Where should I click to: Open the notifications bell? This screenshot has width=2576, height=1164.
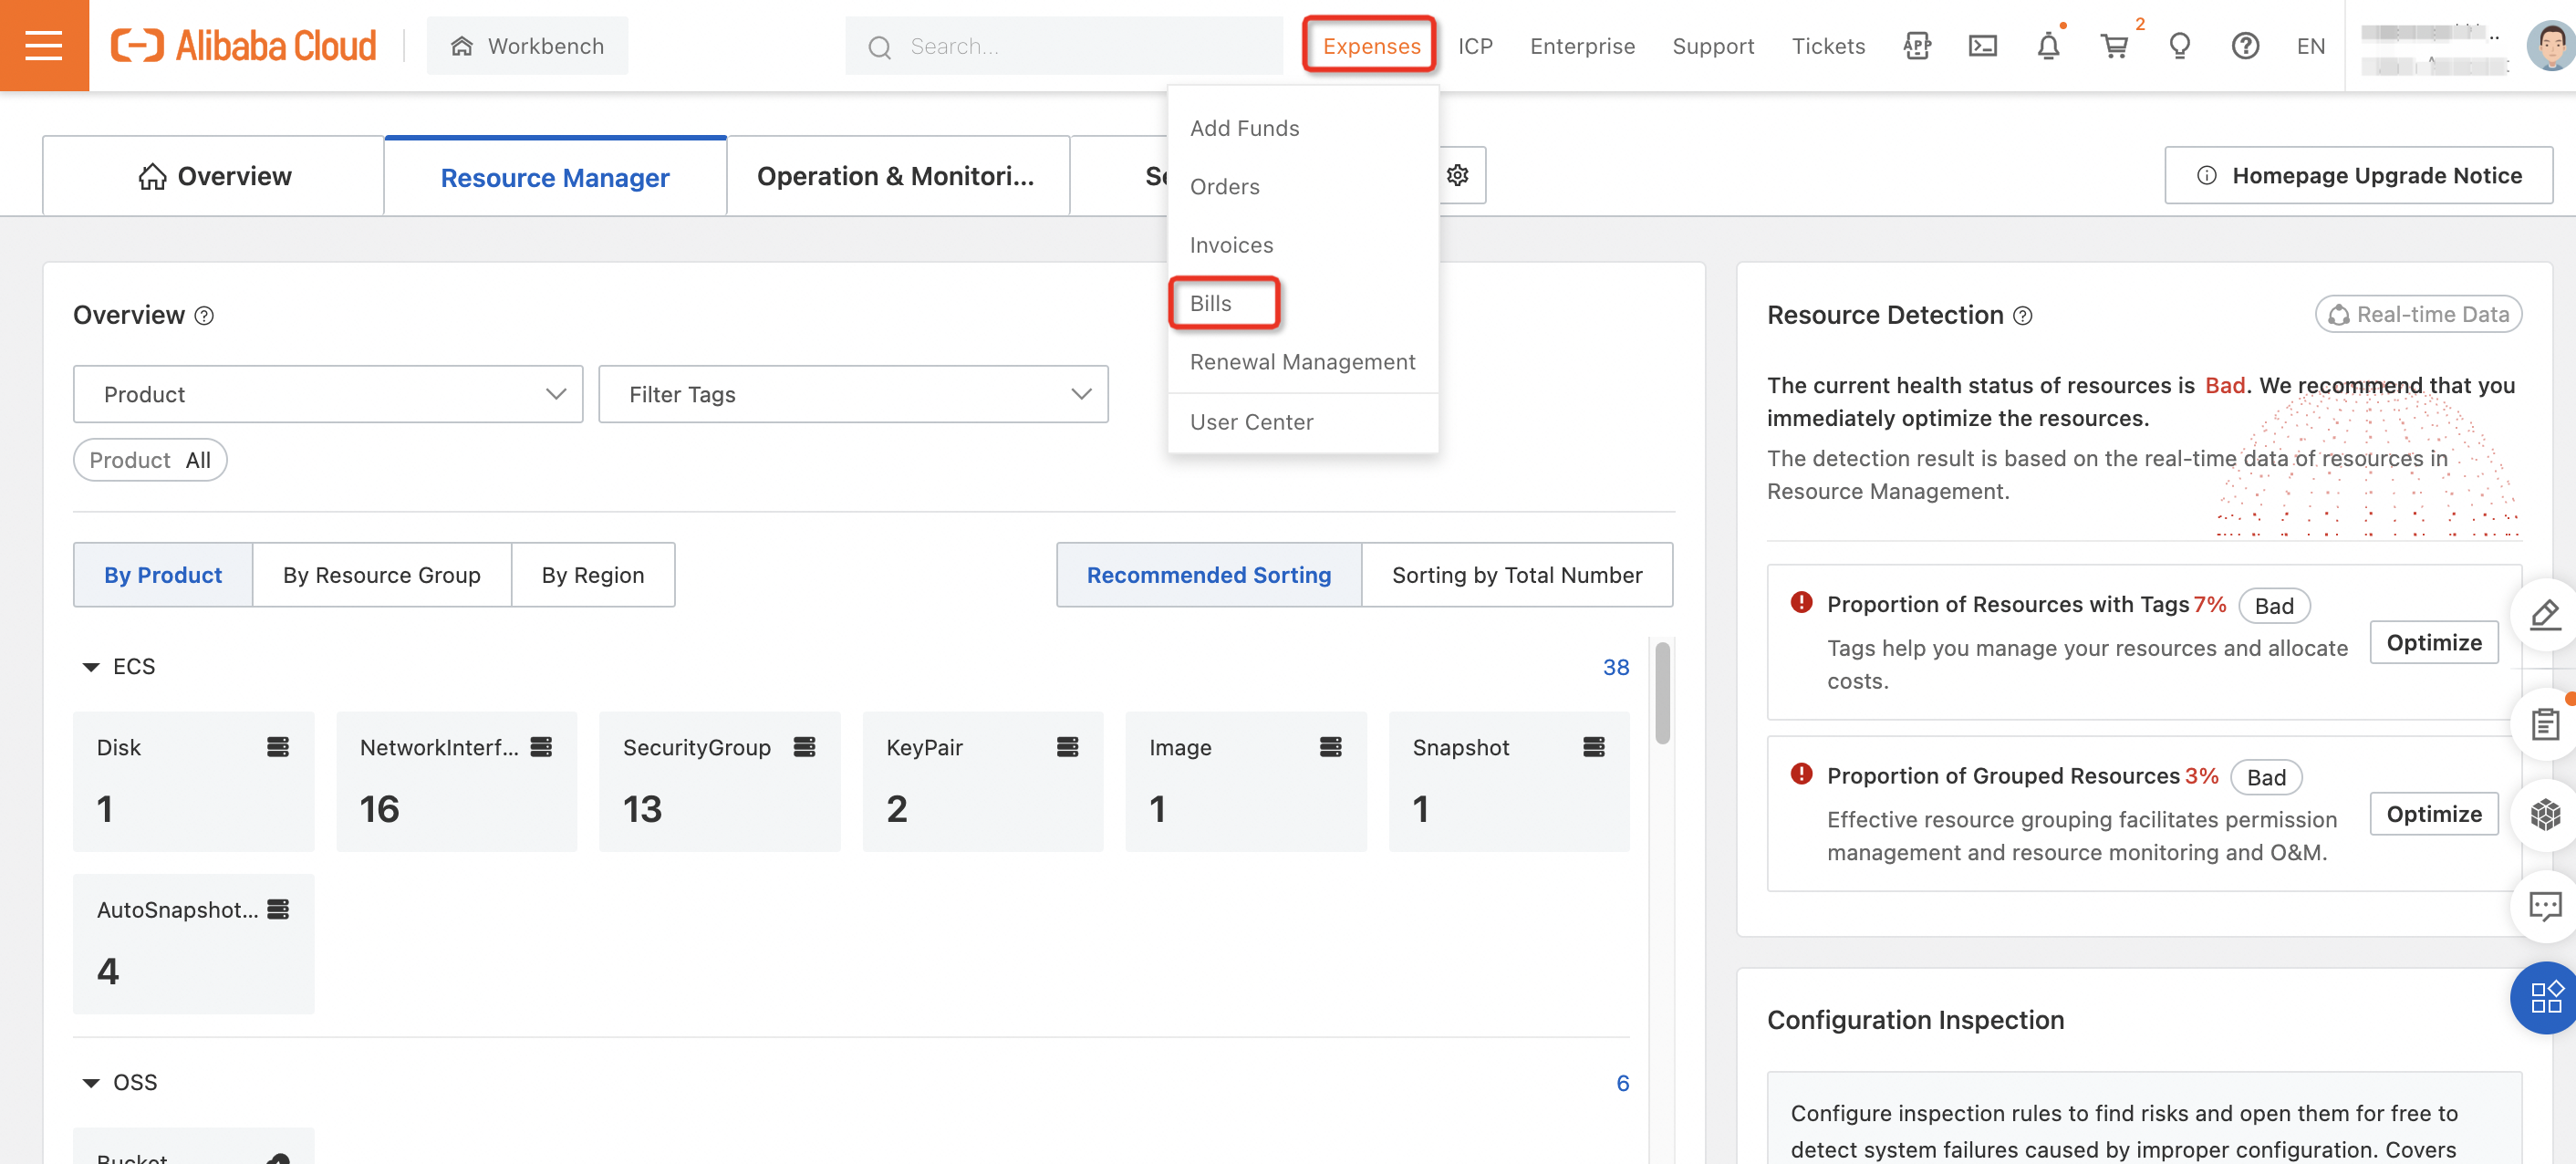point(2048,46)
